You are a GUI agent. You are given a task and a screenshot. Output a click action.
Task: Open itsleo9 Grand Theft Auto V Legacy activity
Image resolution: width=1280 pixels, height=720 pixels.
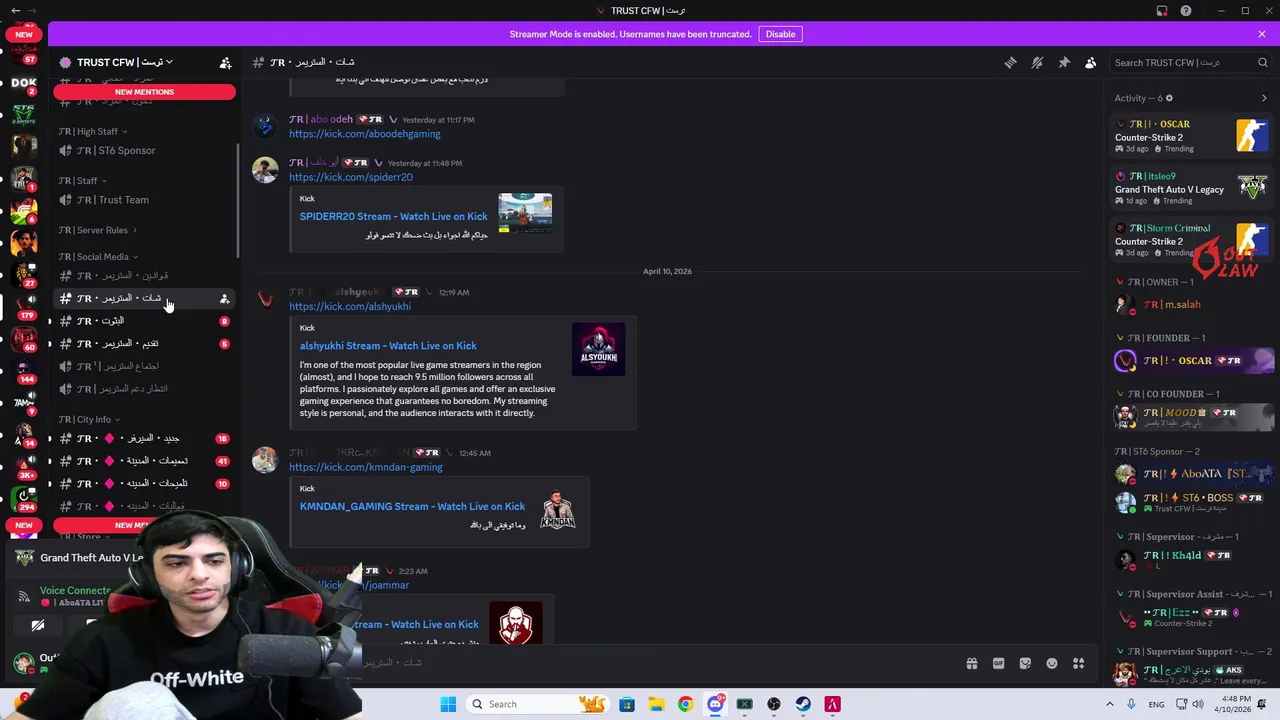click(1192, 188)
